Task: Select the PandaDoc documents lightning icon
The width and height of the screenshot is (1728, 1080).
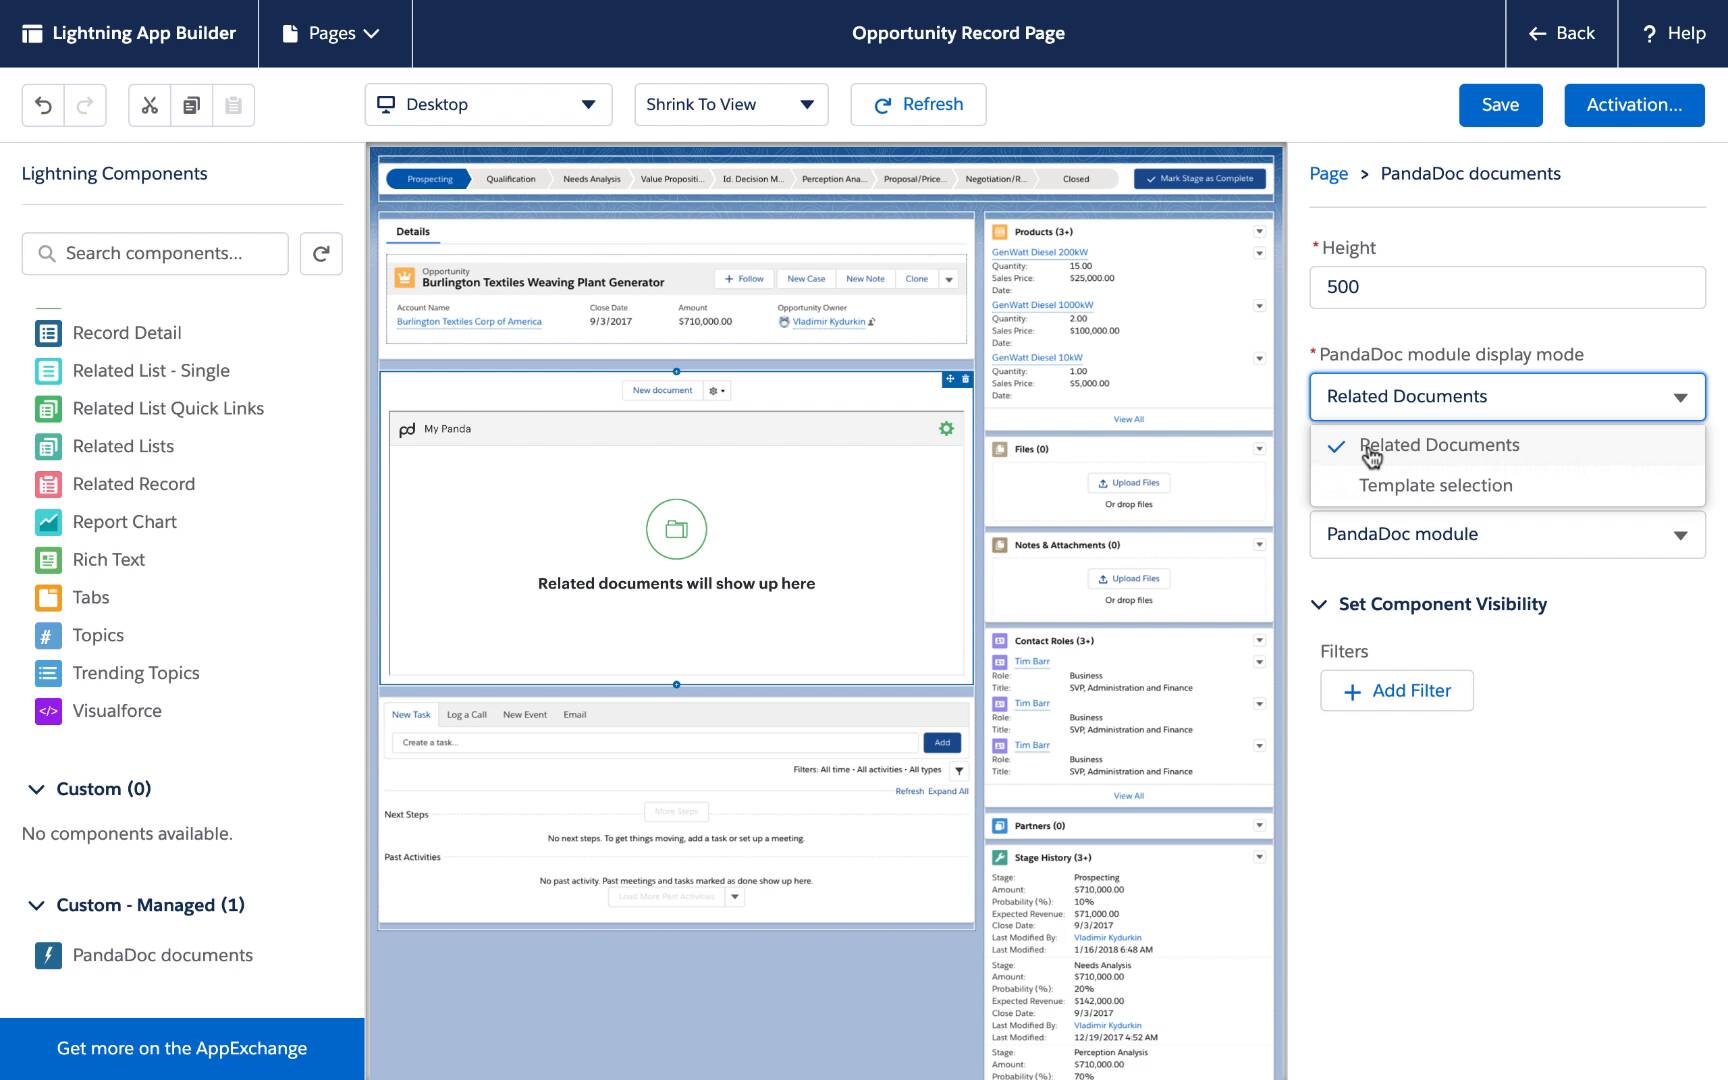Action: tap(48, 955)
